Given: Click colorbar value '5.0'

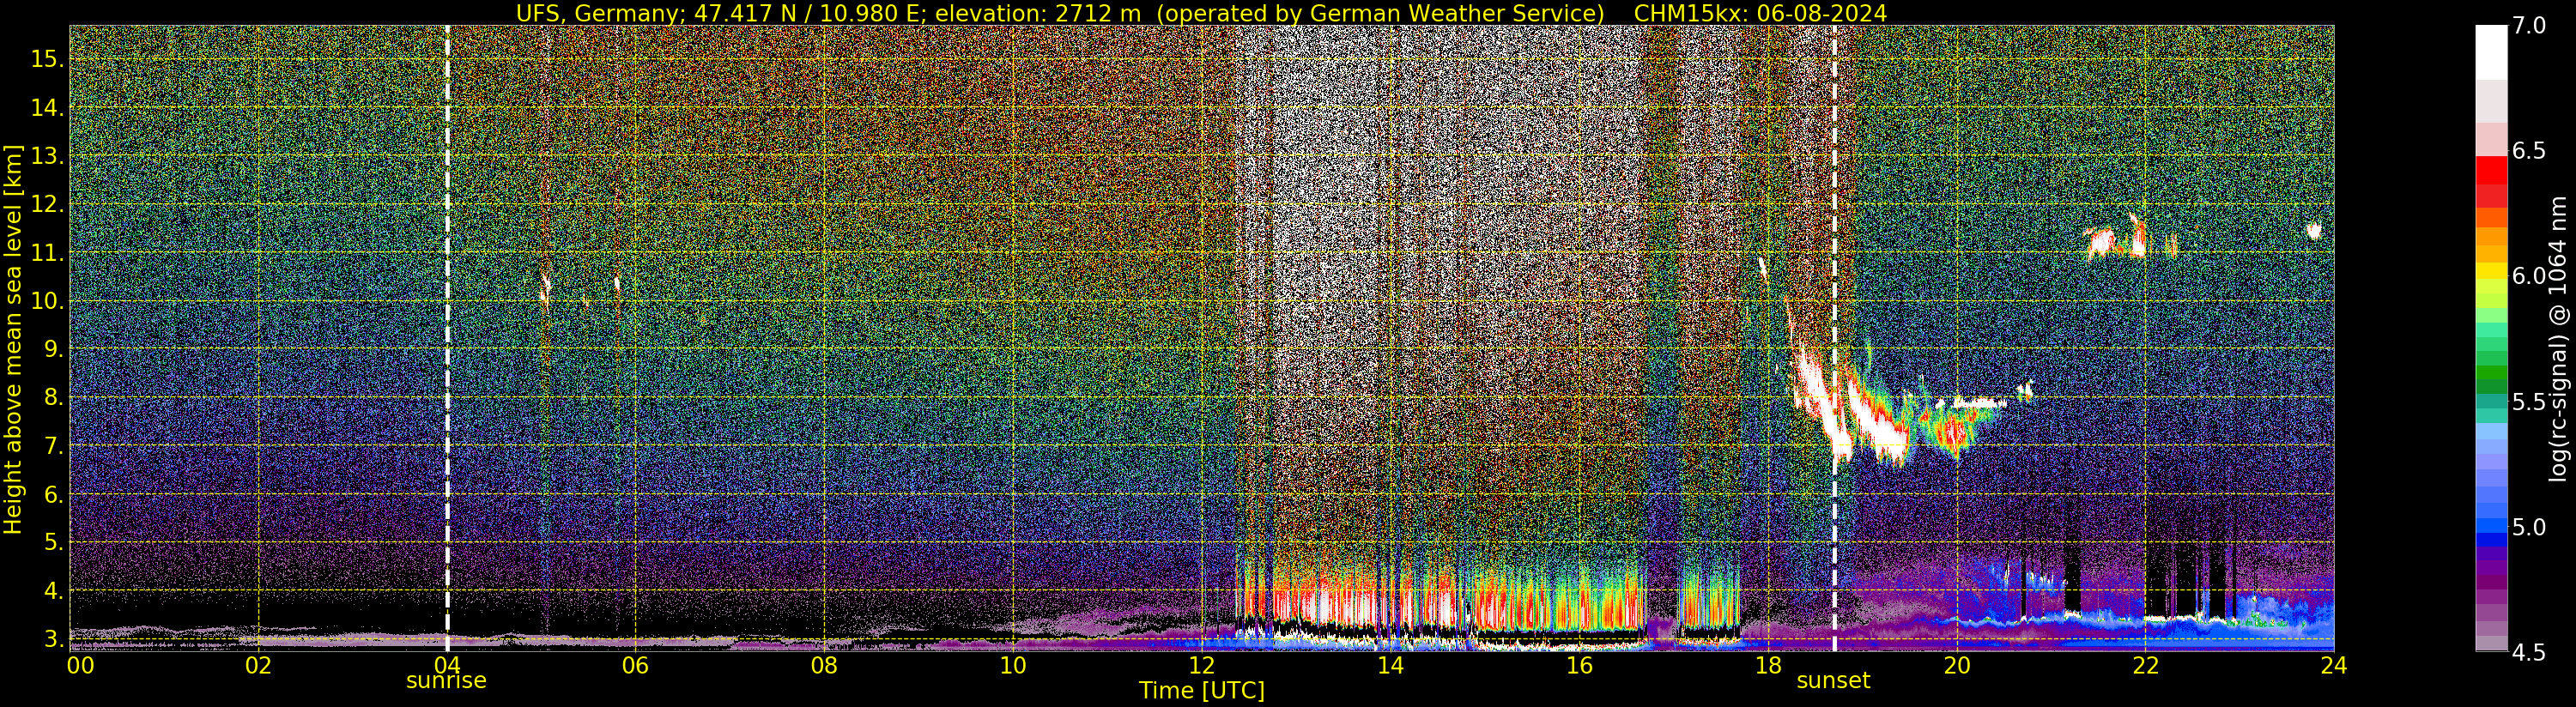Looking at the screenshot, I should coord(2529,527).
